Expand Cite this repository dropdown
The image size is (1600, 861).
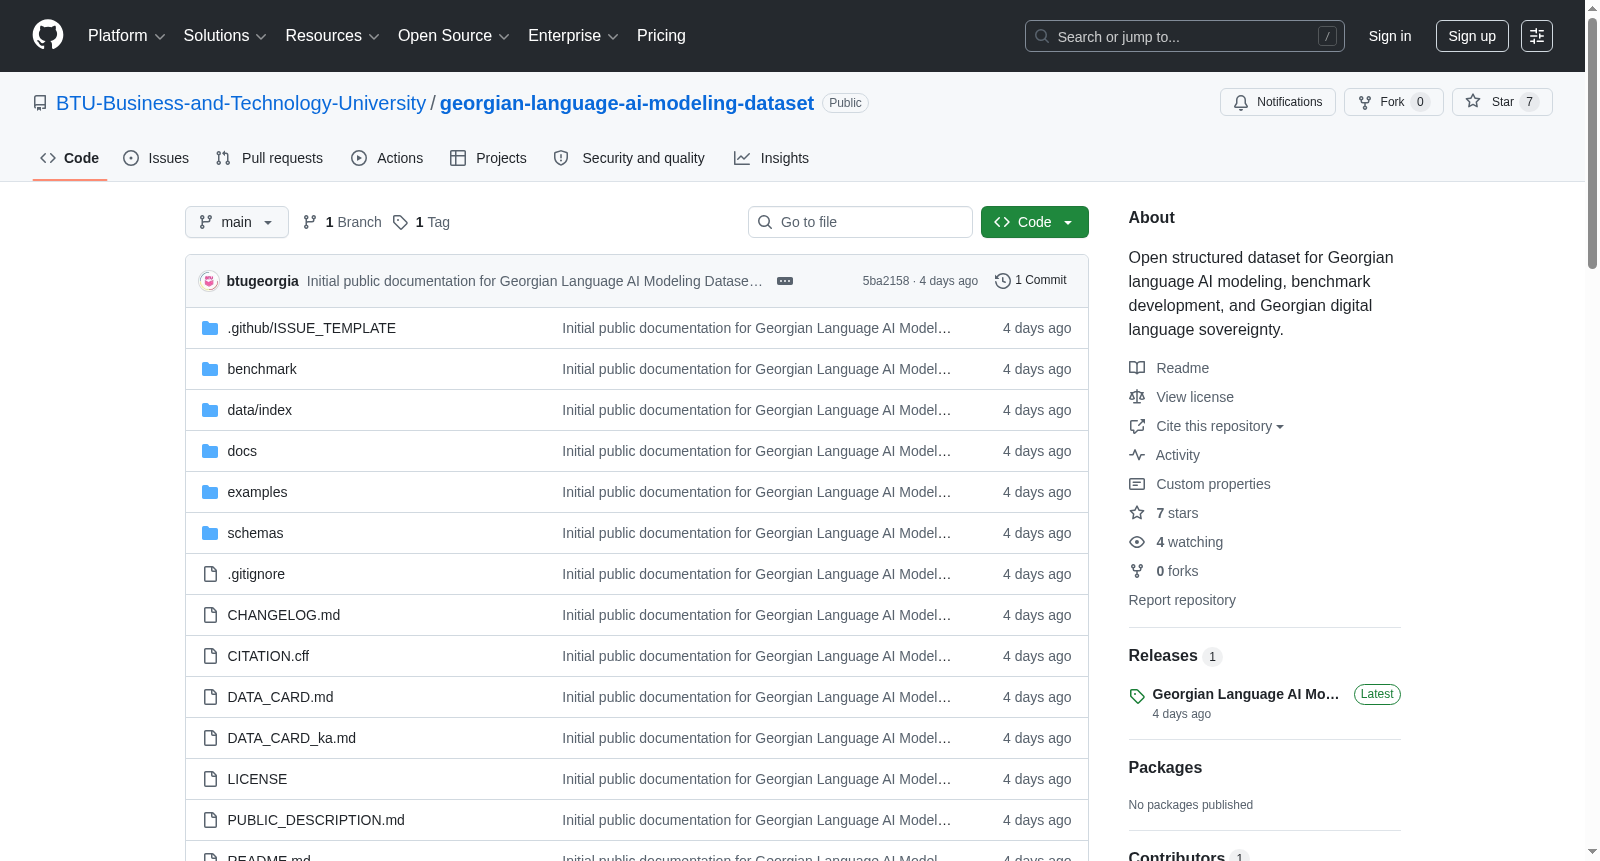click(1220, 426)
